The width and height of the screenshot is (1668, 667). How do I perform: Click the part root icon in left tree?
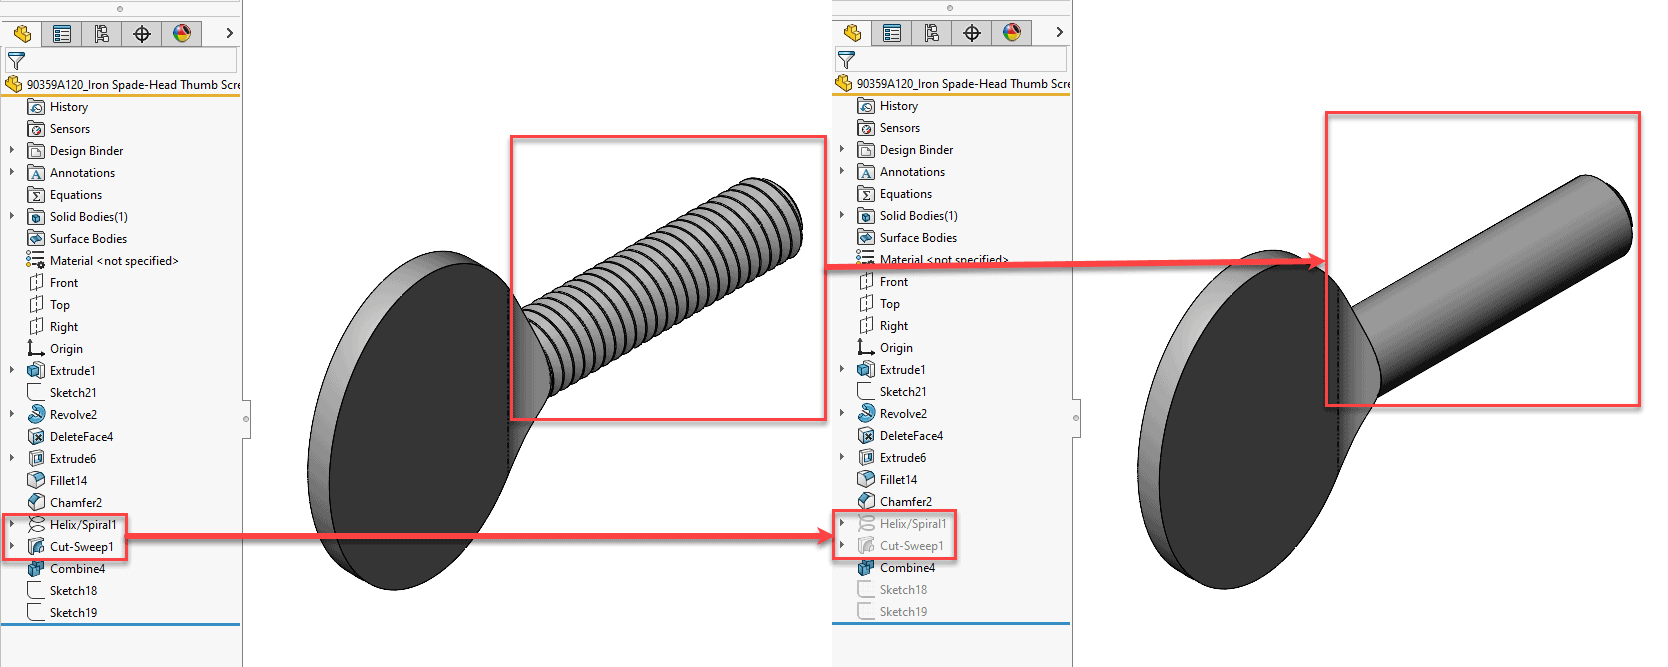point(14,85)
